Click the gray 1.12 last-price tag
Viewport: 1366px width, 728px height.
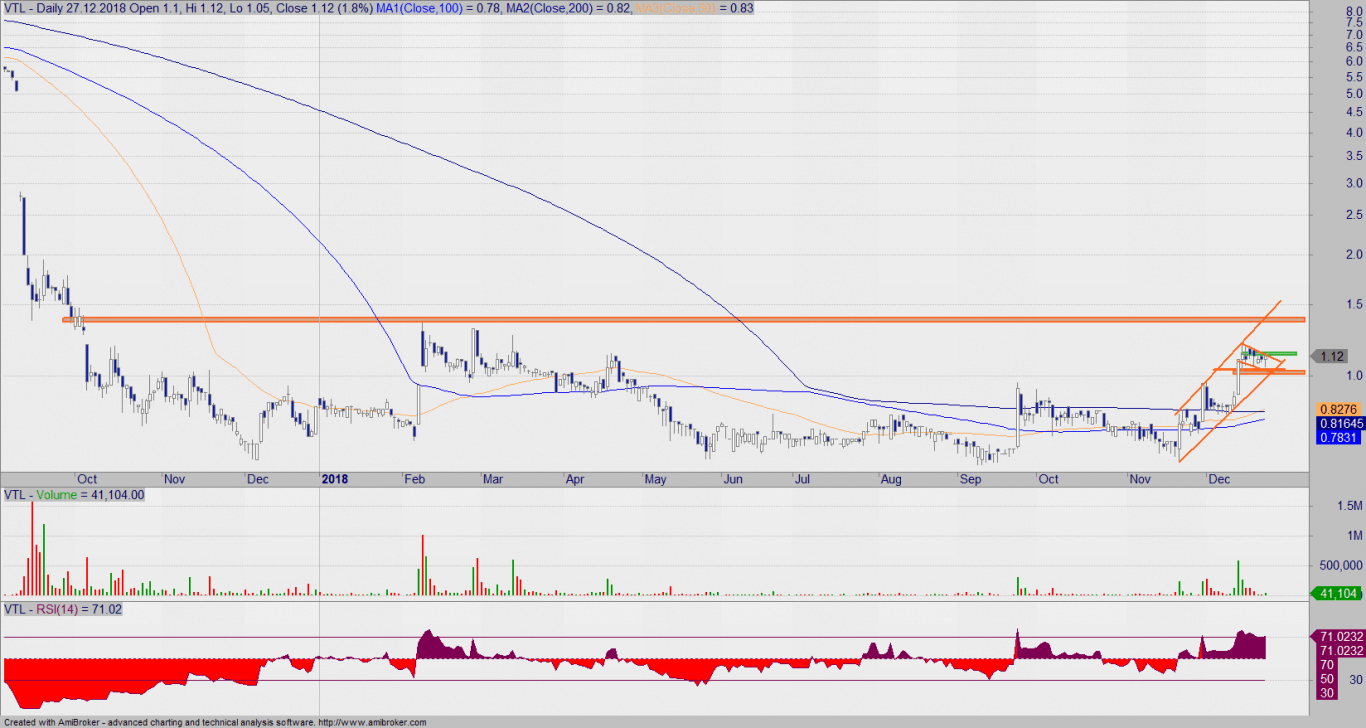1332,356
